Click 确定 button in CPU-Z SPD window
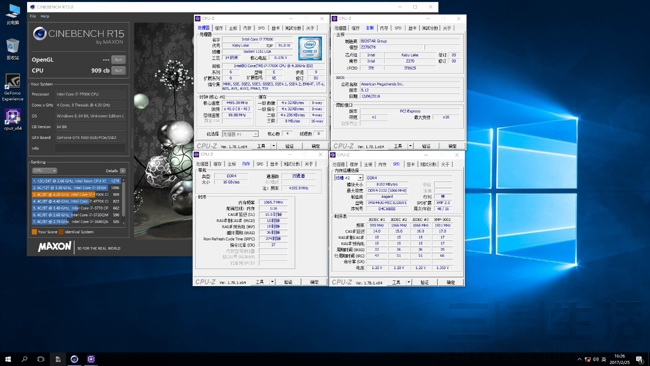Image resolution: width=650 pixels, height=366 pixels. click(x=451, y=282)
